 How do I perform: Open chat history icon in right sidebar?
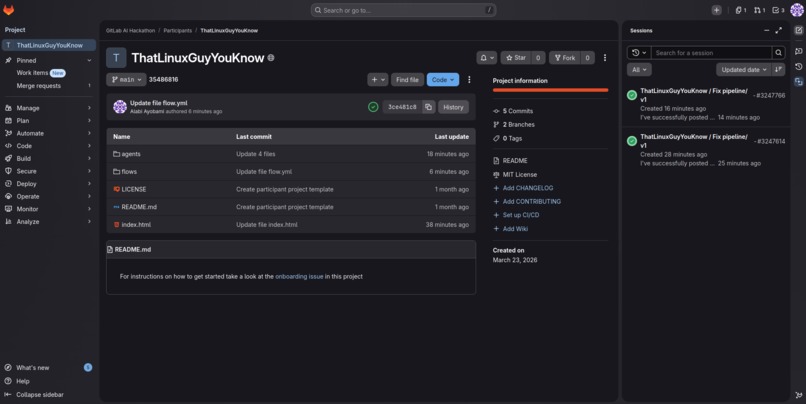pyautogui.click(x=798, y=66)
